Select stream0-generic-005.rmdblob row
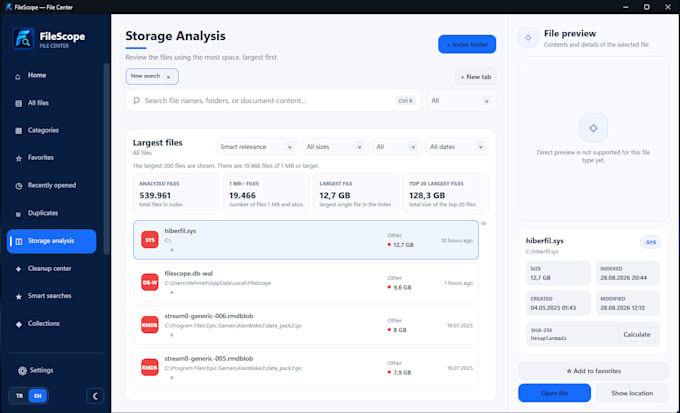This screenshot has width=680, height=413. [x=306, y=367]
